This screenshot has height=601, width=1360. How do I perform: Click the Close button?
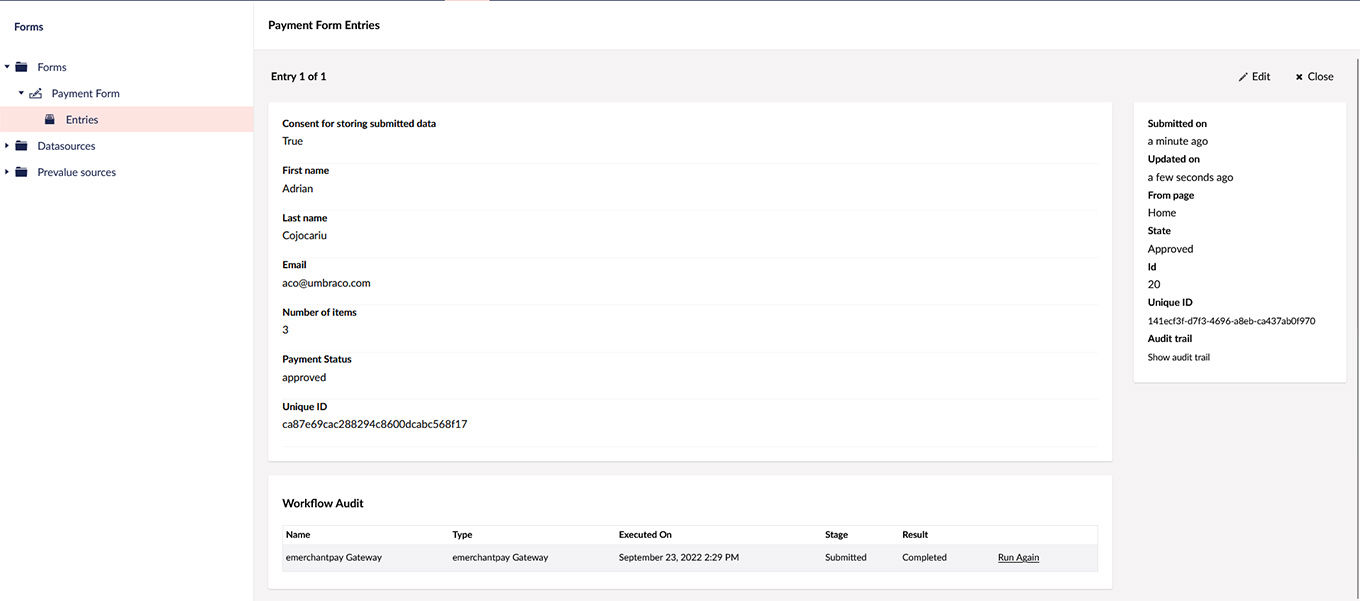[x=1314, y=77]
